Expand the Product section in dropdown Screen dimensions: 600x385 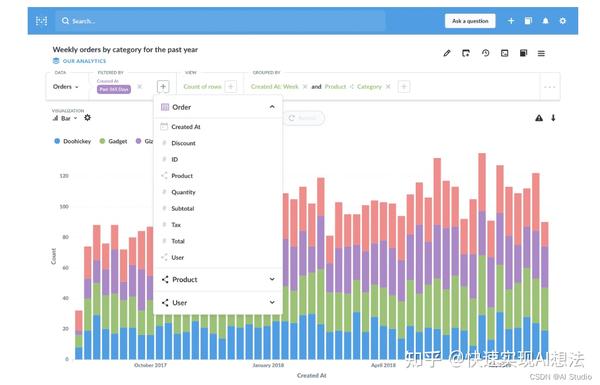218,279
